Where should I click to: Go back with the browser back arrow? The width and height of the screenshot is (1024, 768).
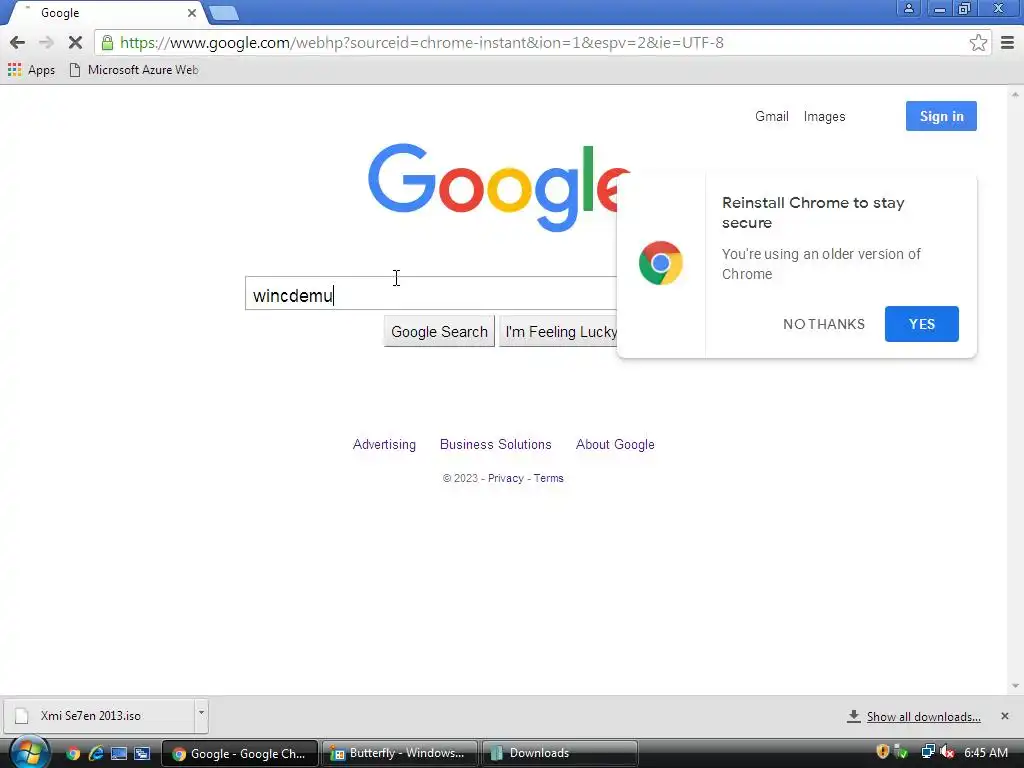click(18, 43)
